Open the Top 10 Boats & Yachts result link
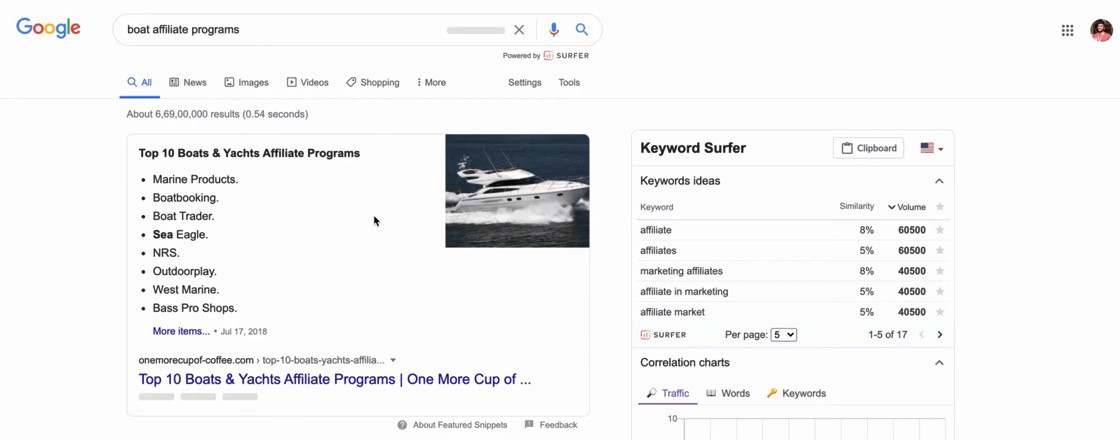This screenshot has width=1120, height=440. coord(334,380)
